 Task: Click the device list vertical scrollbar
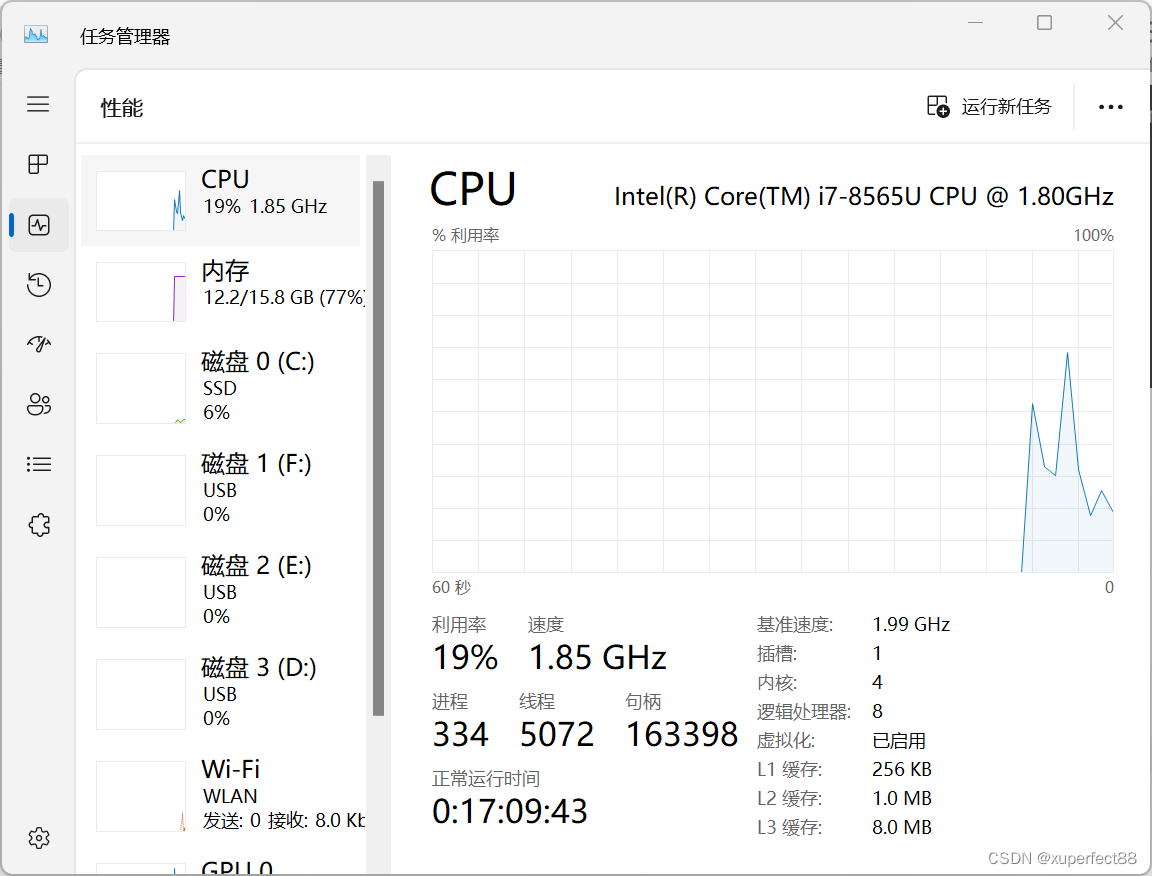pos(378,448)
